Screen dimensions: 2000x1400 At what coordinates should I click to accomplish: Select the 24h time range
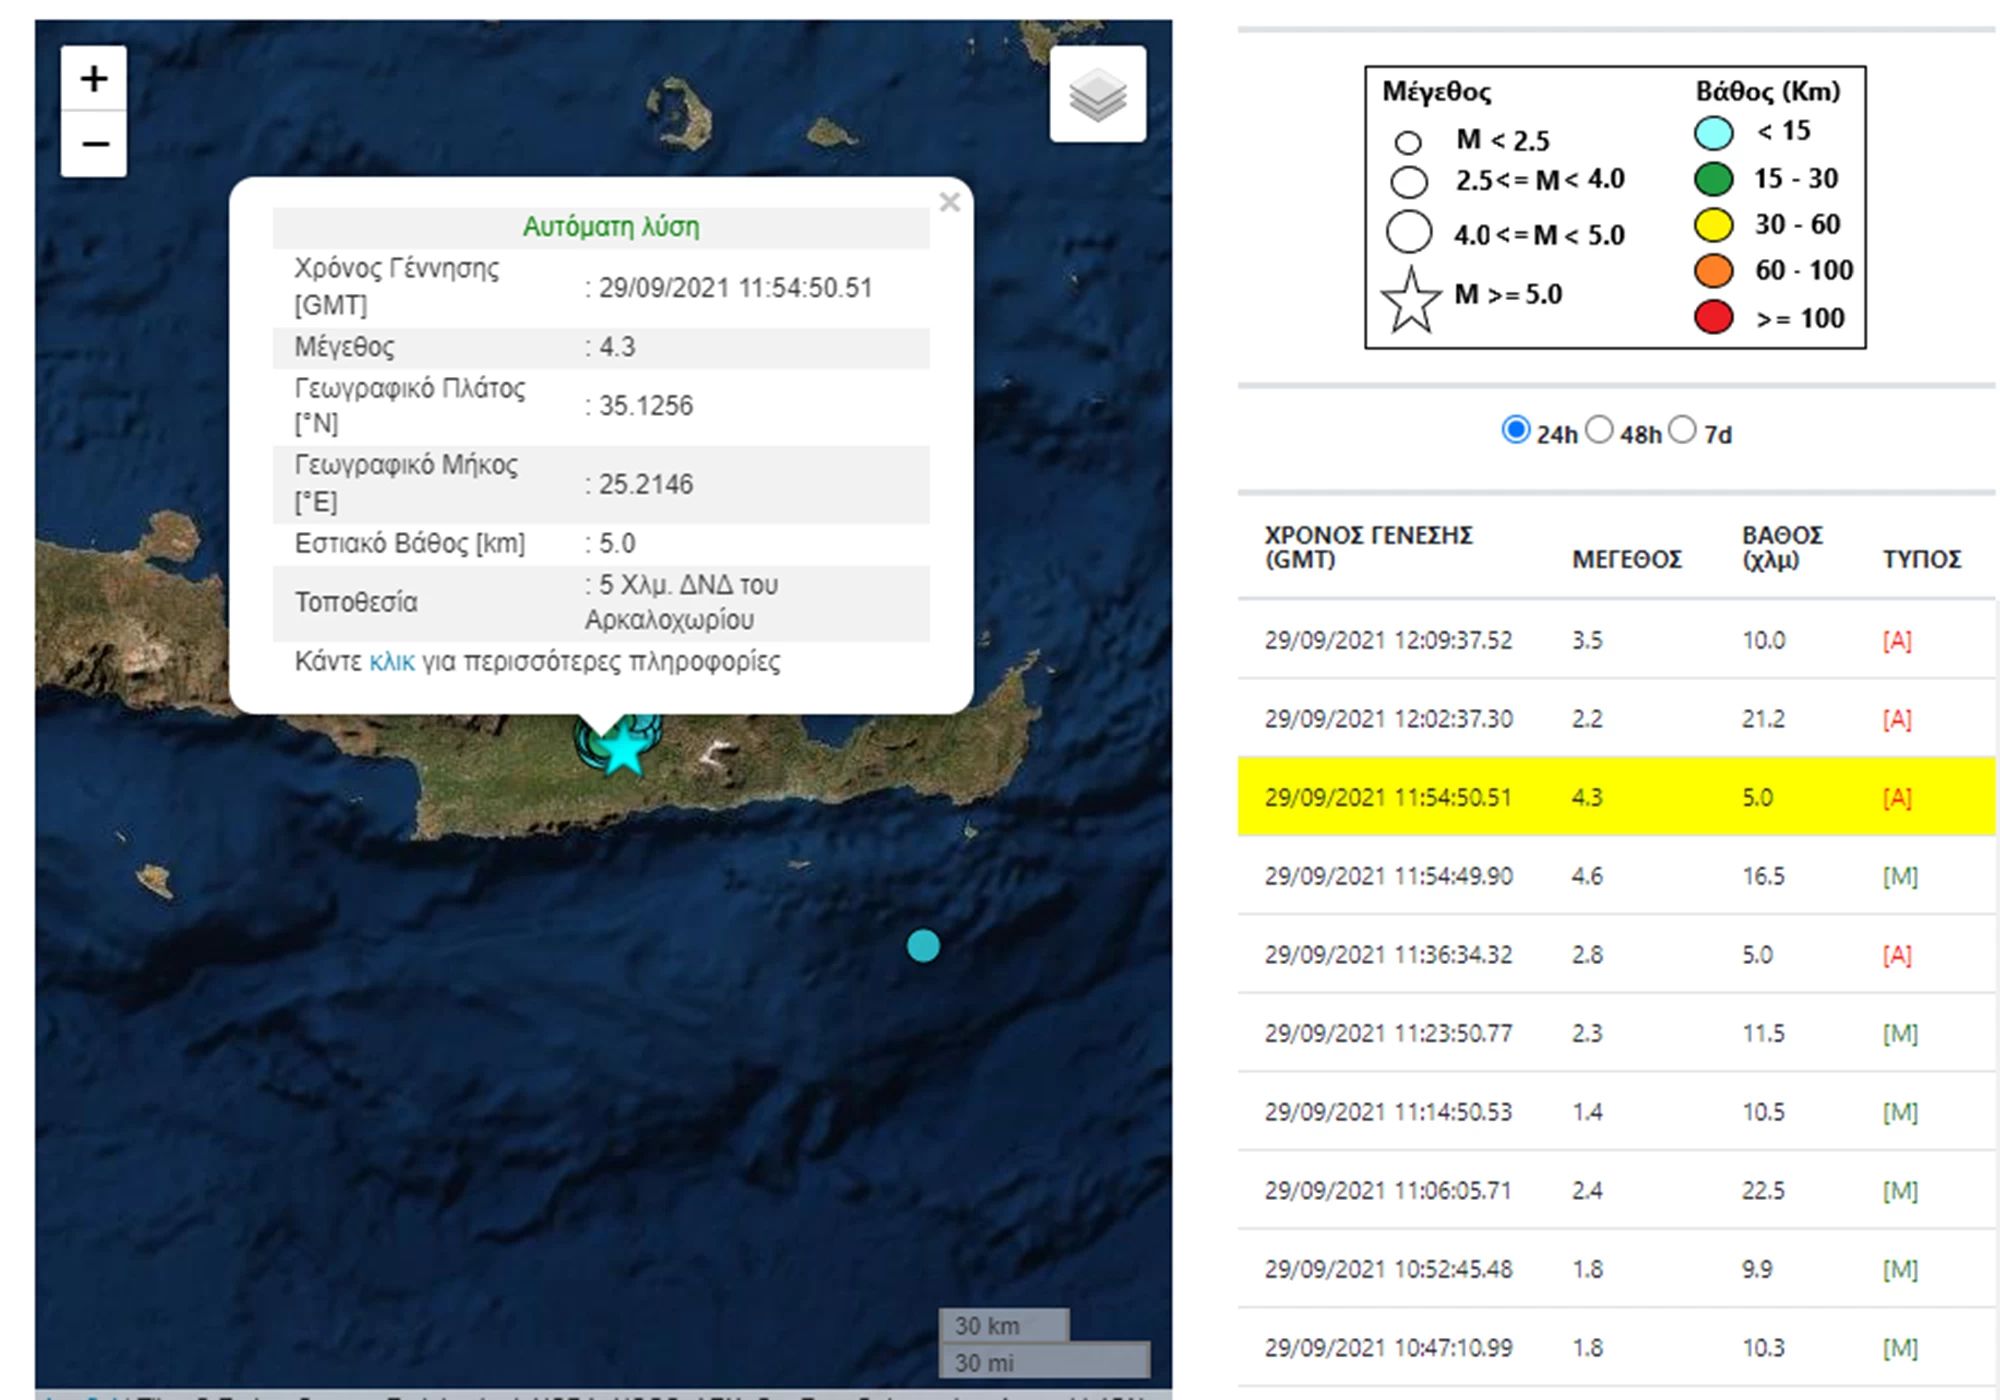pyautogui.click(x=1516, y=430)
